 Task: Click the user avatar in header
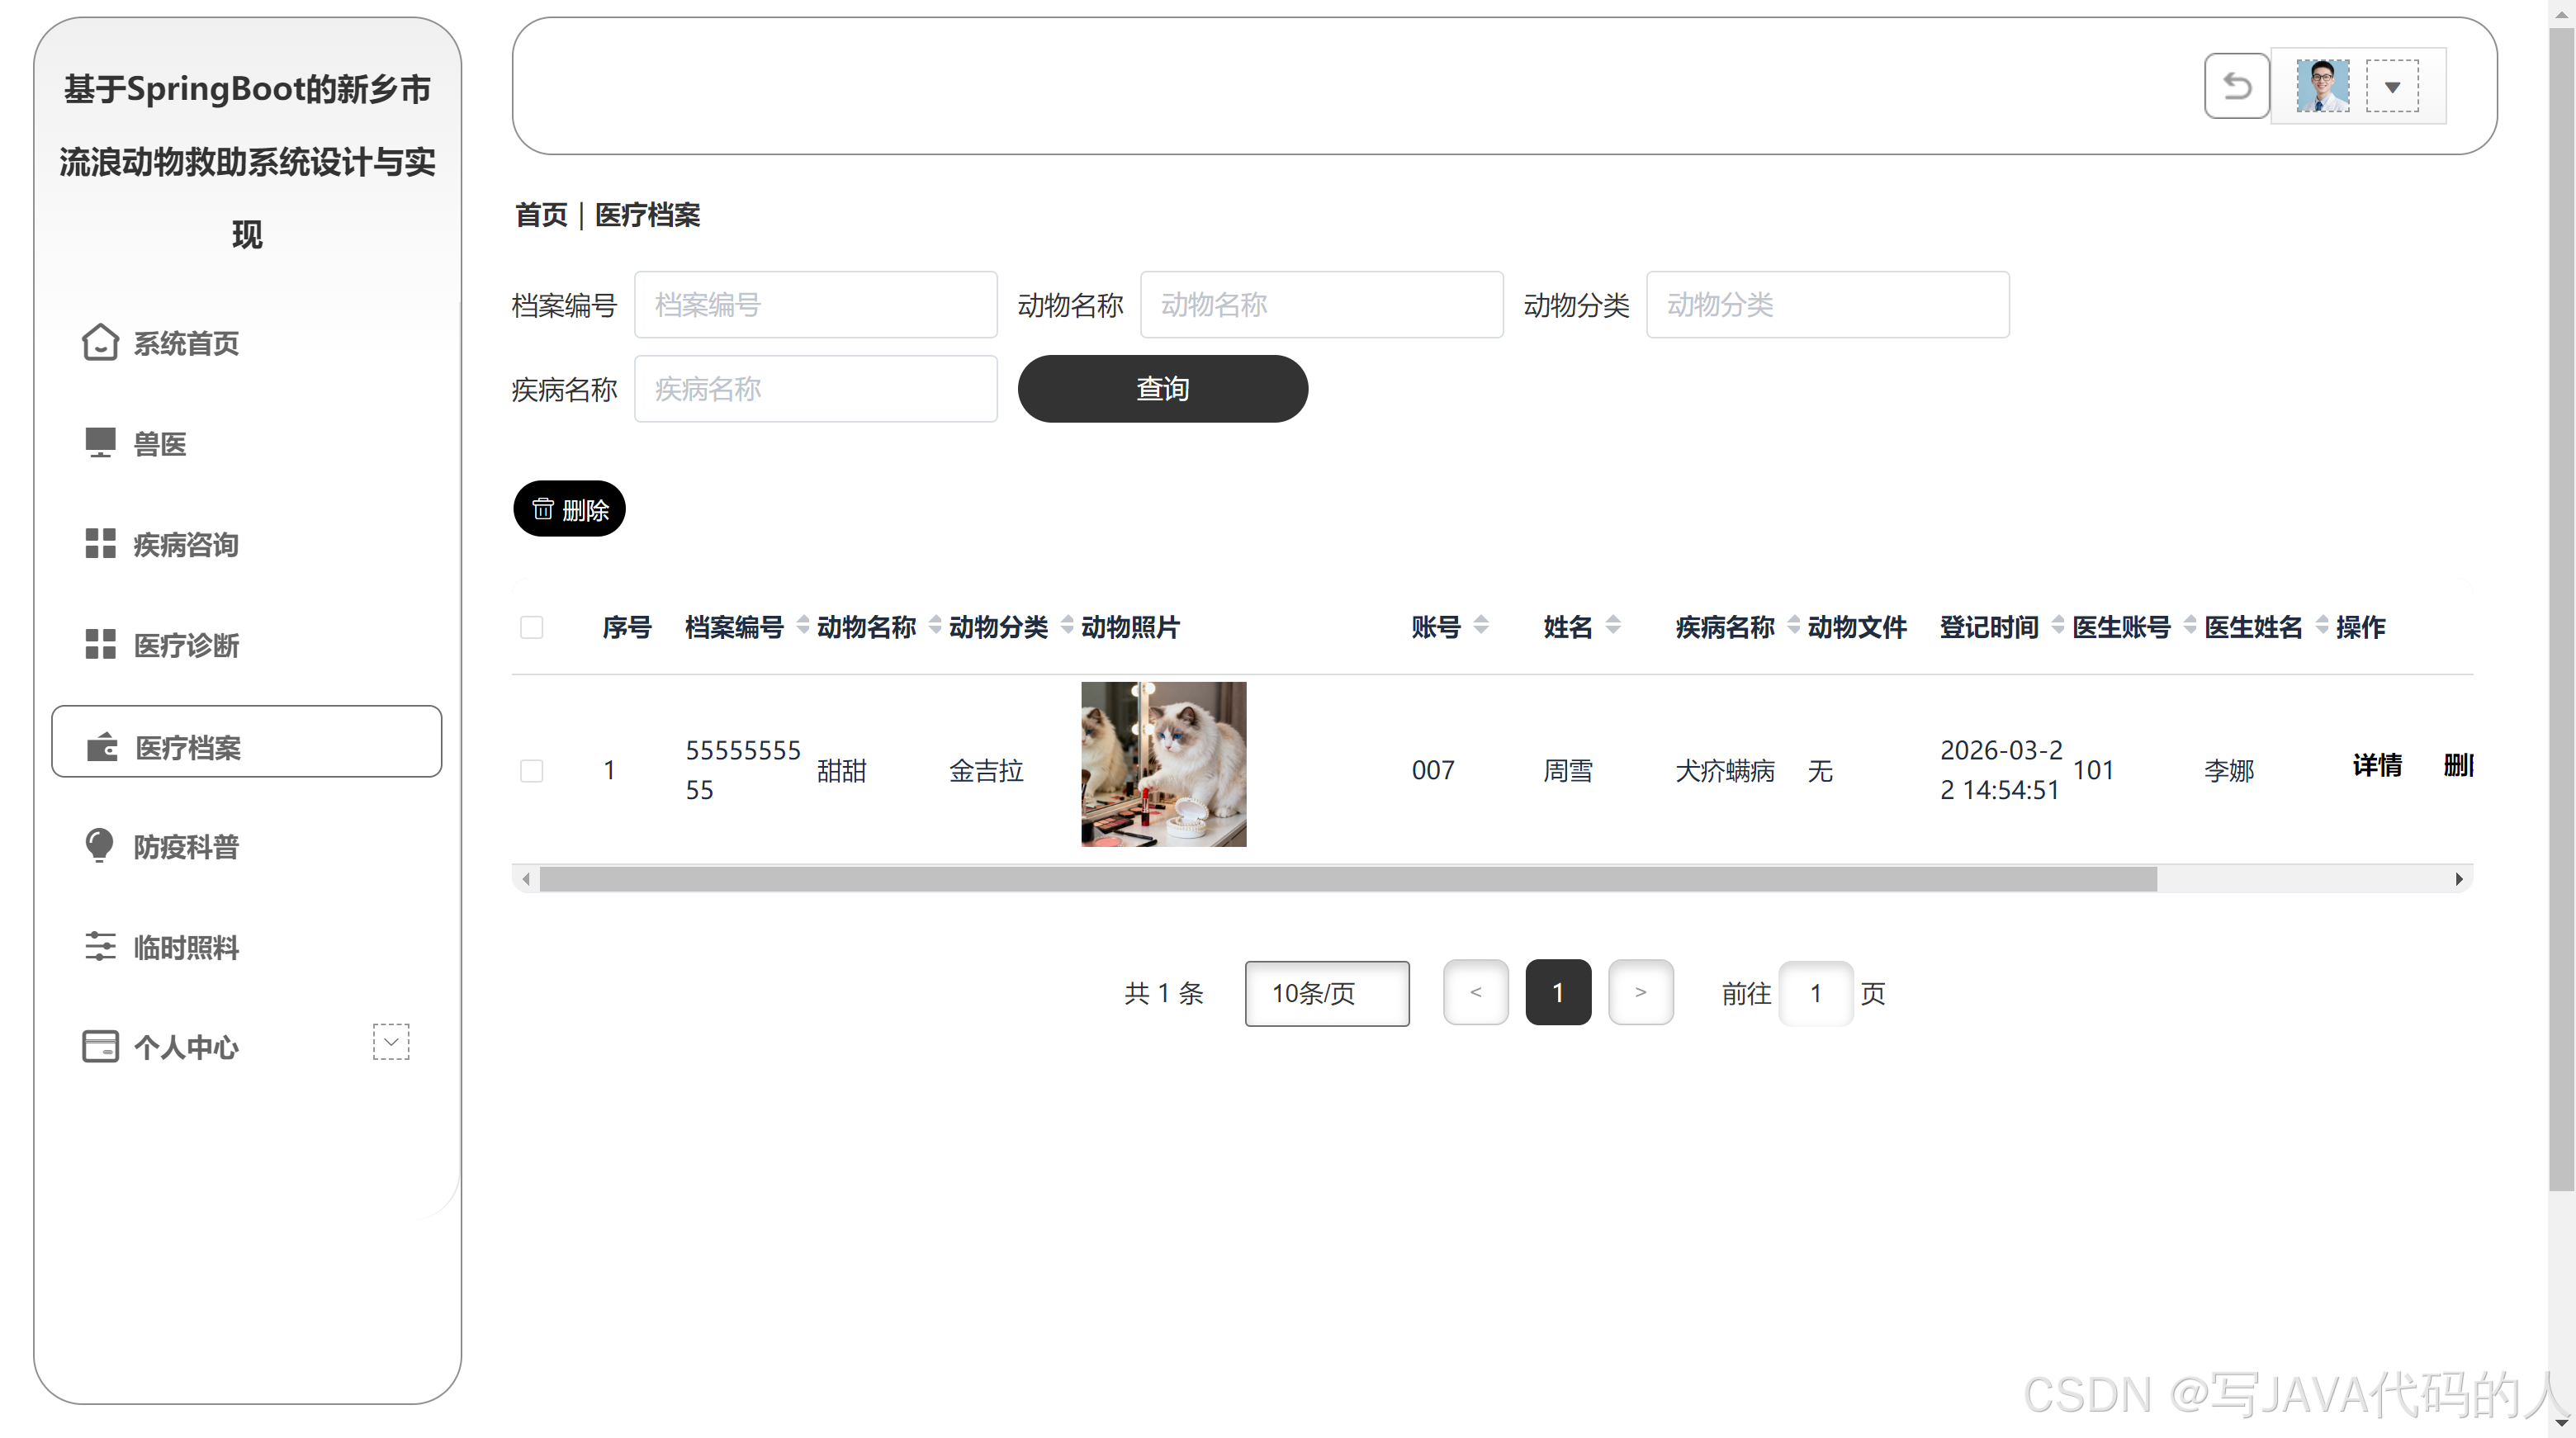pyautogui.click(x=2322, y=86)
